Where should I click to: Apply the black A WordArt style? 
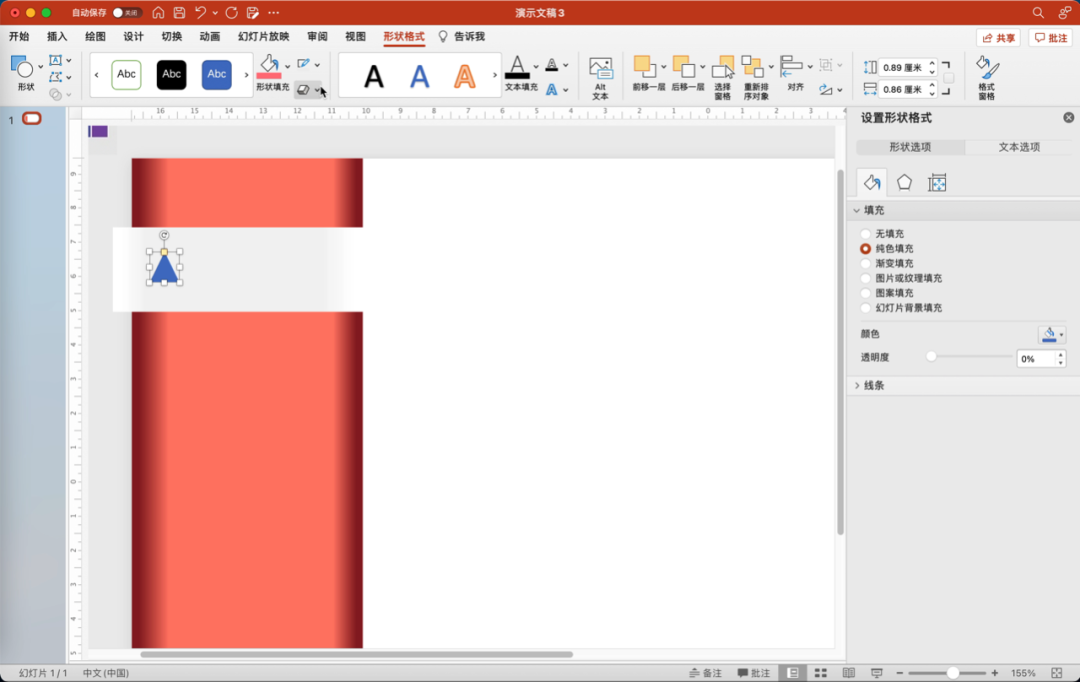click(x=374, y=76)
